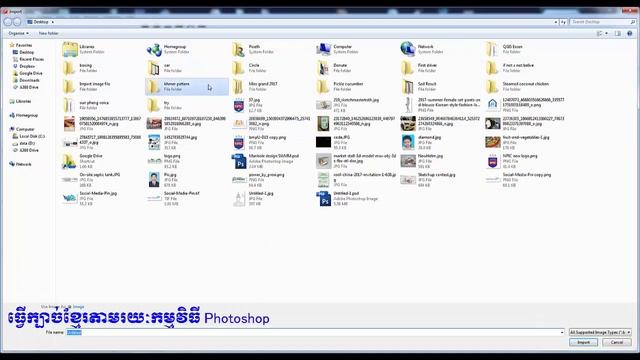Viewport: 640px width, 360px height.
Task: Click Dropbox in Favorites sidebar
Action: pos(27,66)
